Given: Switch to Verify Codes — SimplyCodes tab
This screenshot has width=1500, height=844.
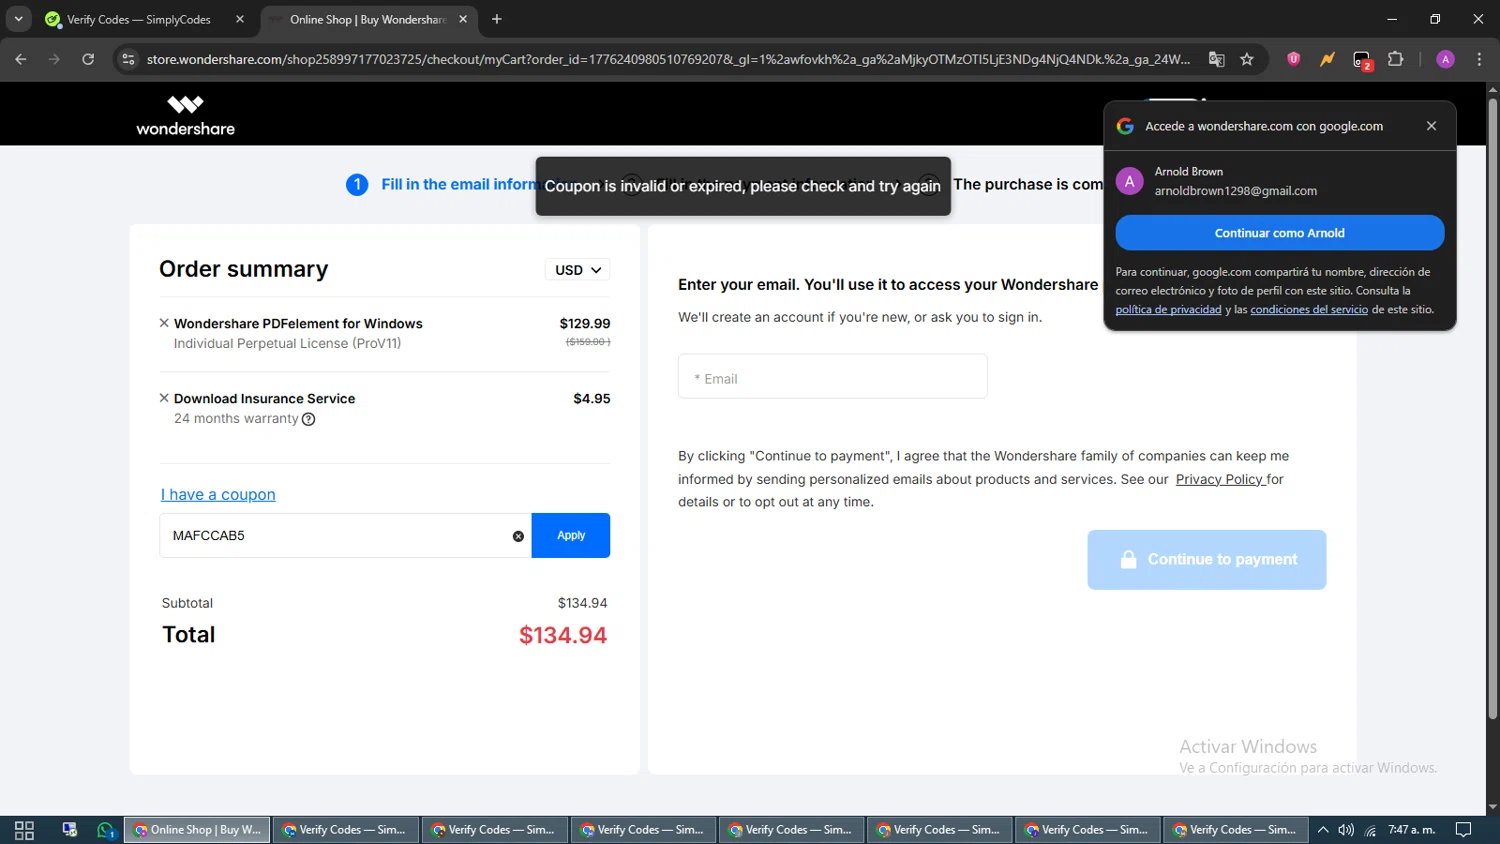Looking at the screenshot, I should click(x=139, y=19).
